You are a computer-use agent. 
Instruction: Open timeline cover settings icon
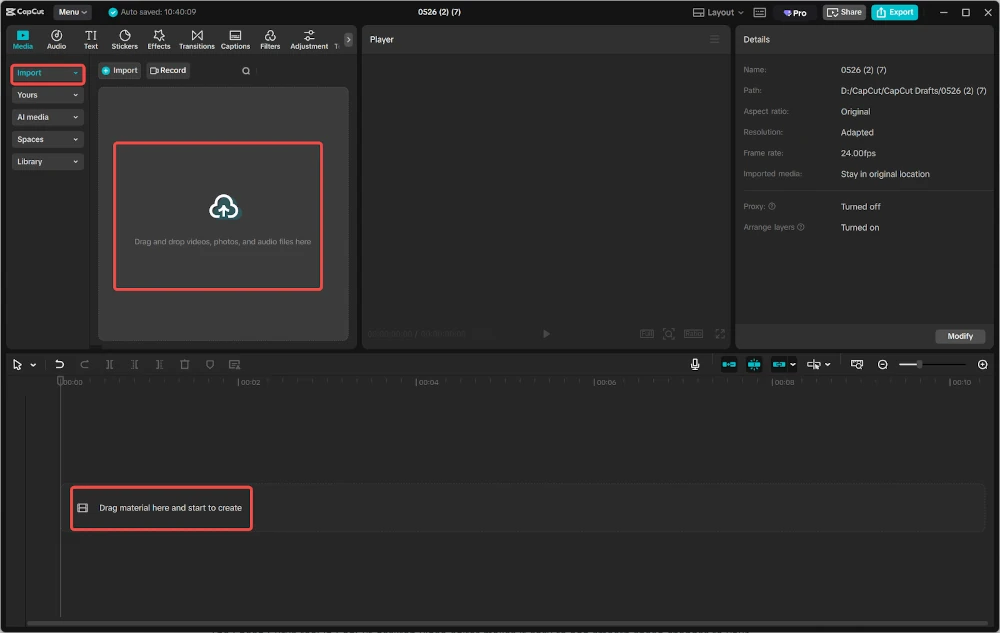click(x=857, y=365)
